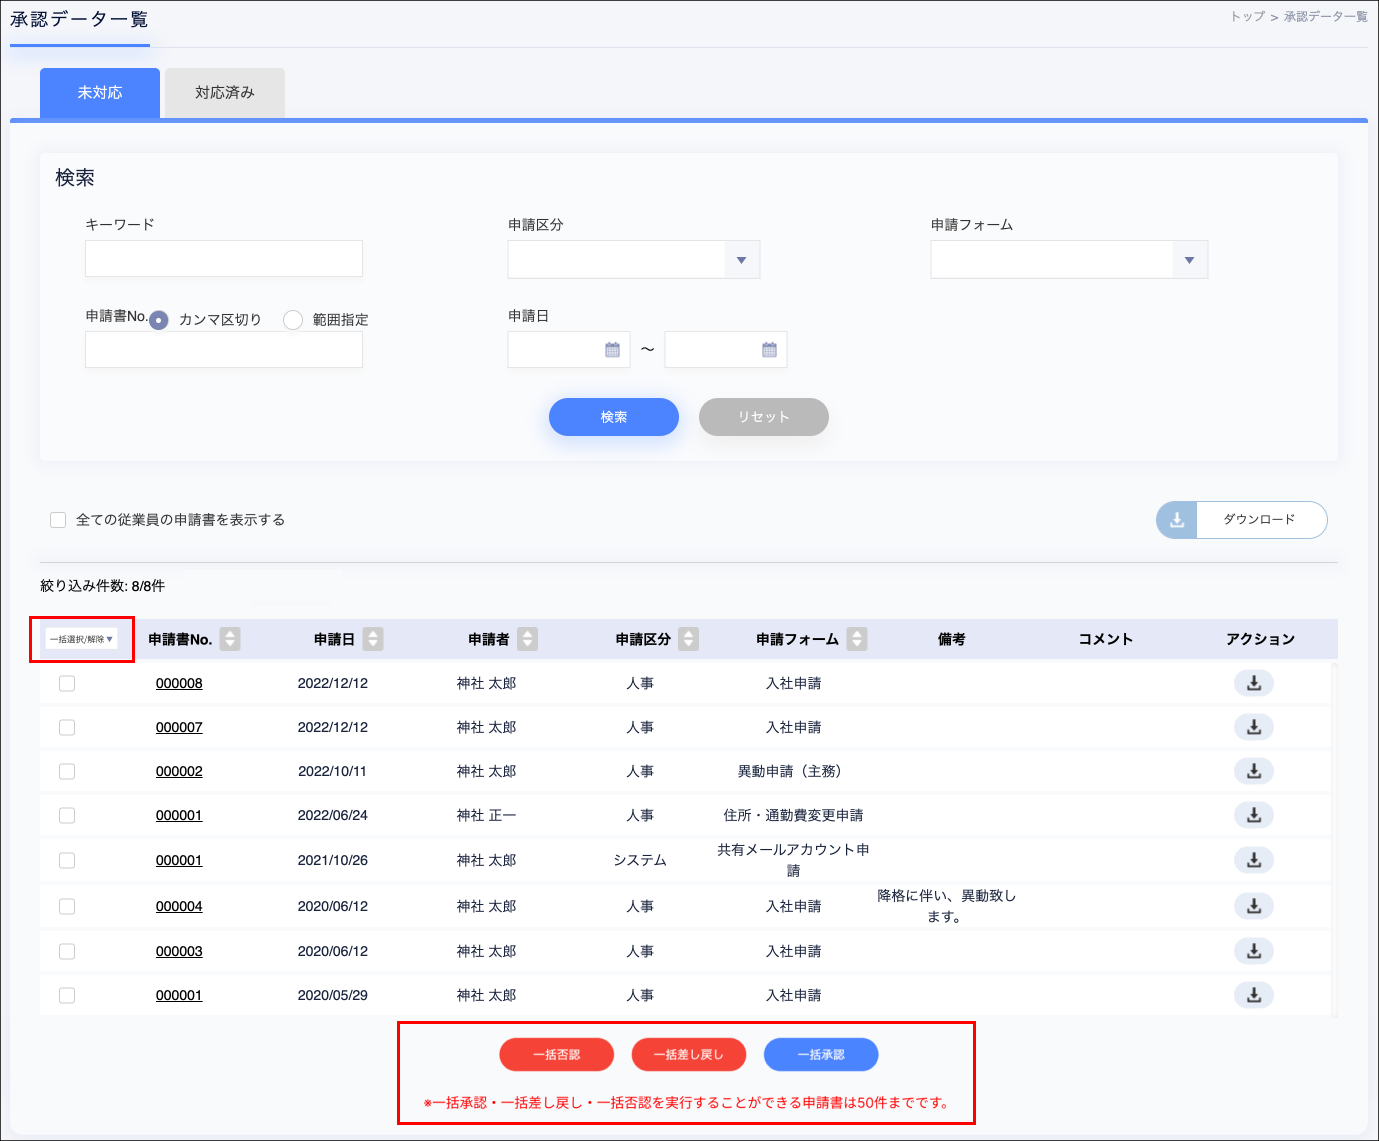Enable 全ての従業員の申請書を表示する checkbox
1379x1141 pixels.
pyautogui.click(x=58, y=520)
